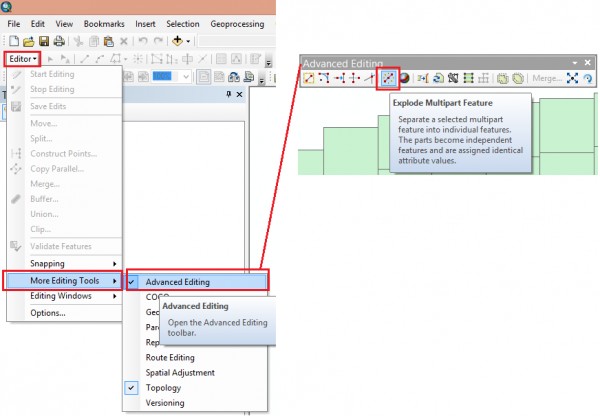600x416 pixels.
Task: Open the Bookmarks menu
Action: (104, 24)
